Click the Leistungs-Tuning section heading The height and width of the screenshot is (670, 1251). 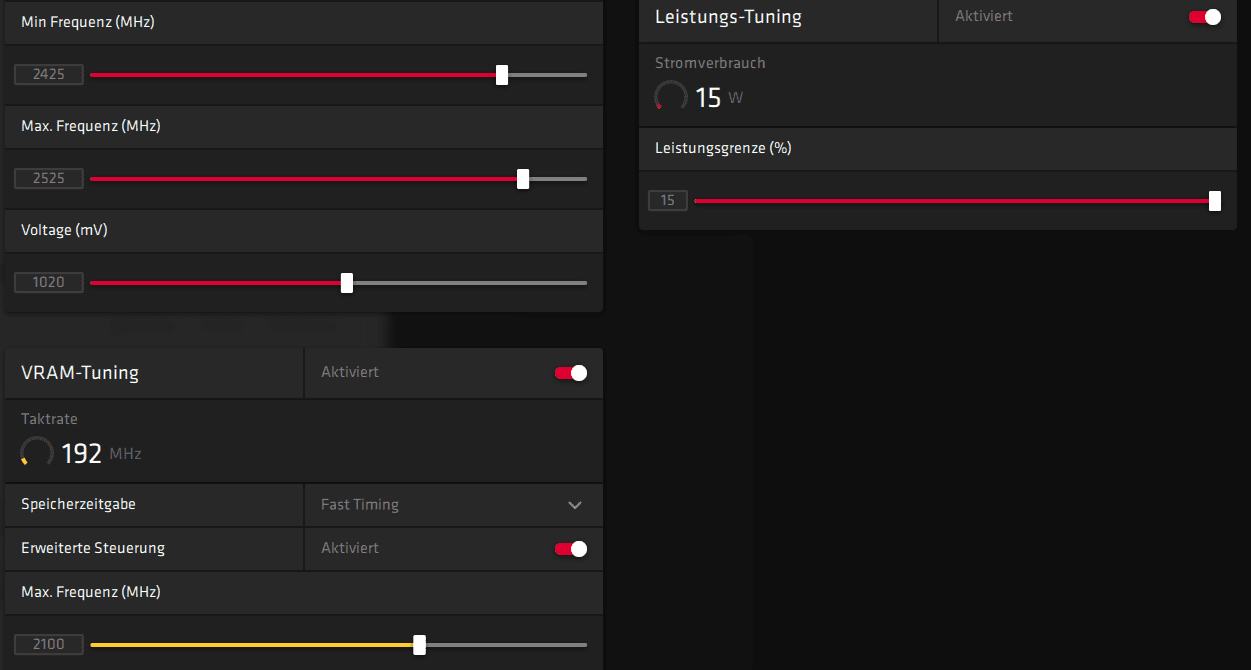tap(728, 17)
